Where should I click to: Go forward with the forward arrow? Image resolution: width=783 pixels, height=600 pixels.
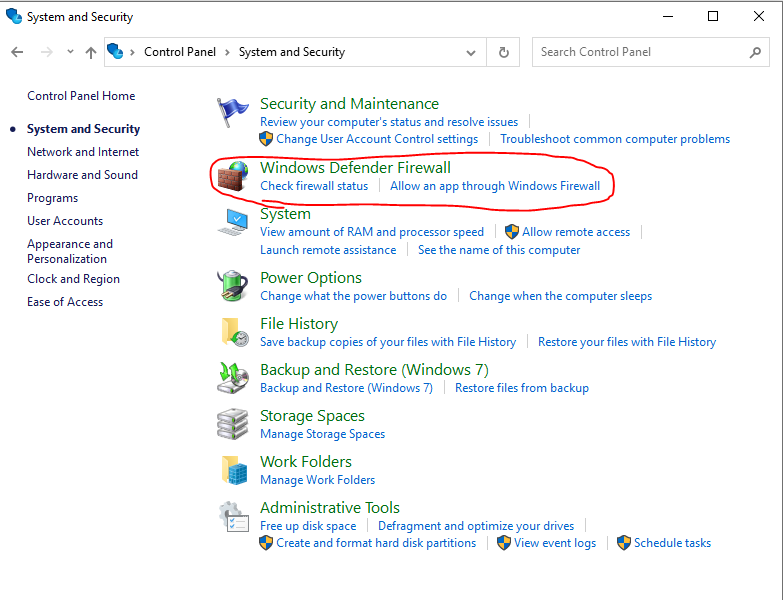coord(46,52)
